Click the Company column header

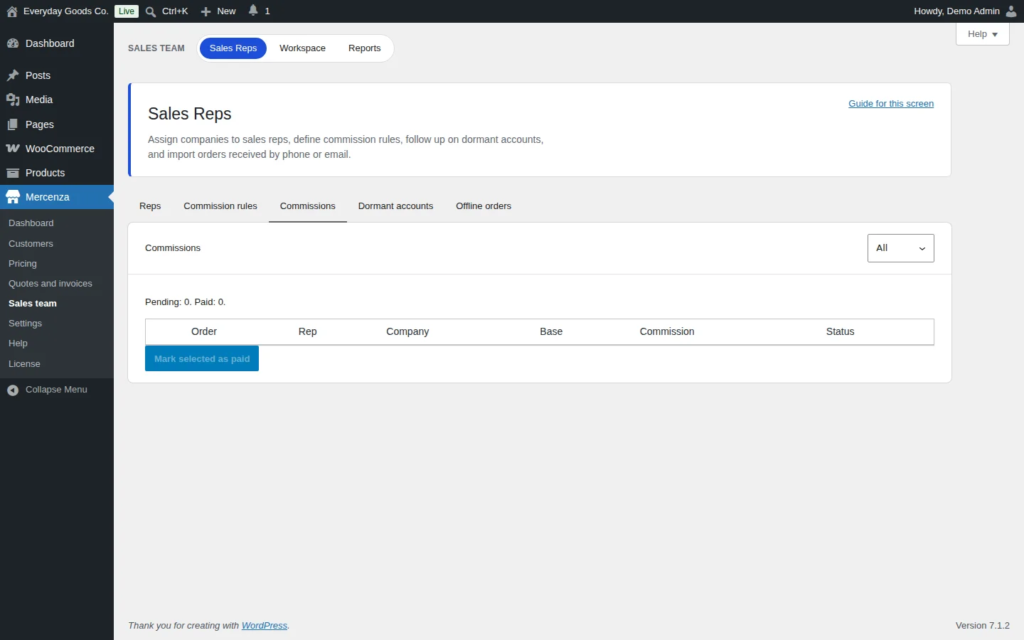coord(408,331)
